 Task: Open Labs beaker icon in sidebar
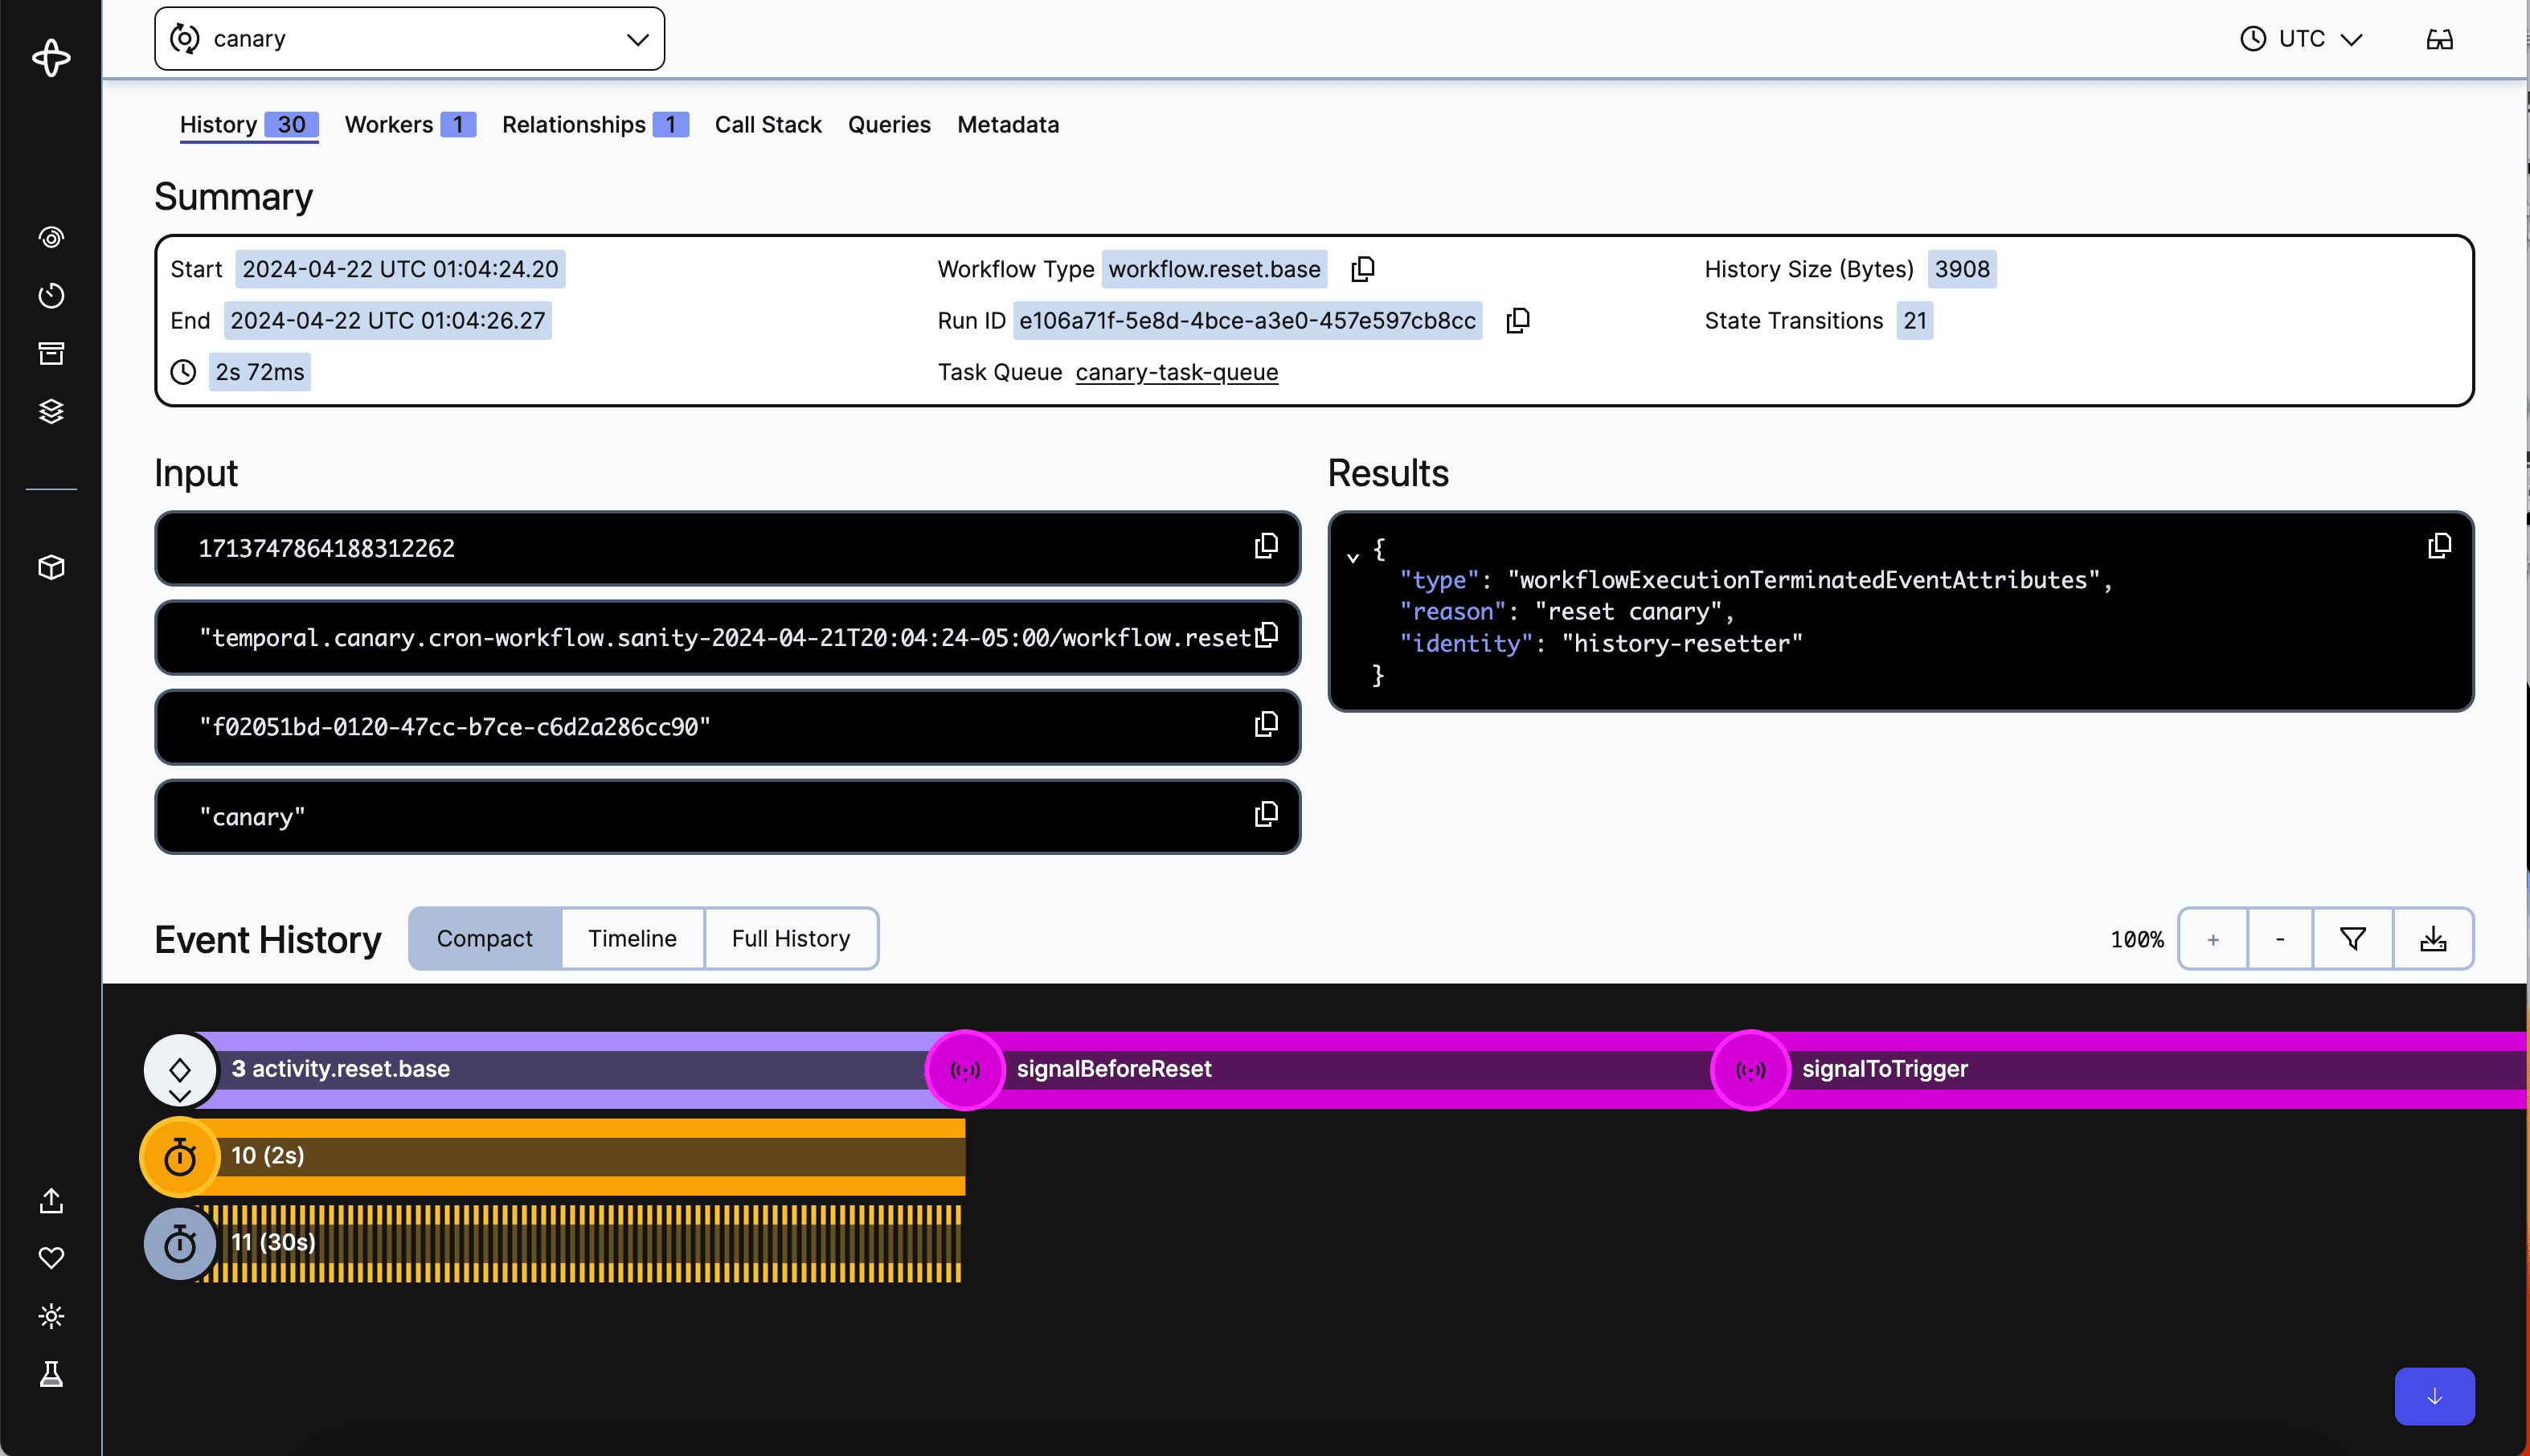(x=51, y=1374)
